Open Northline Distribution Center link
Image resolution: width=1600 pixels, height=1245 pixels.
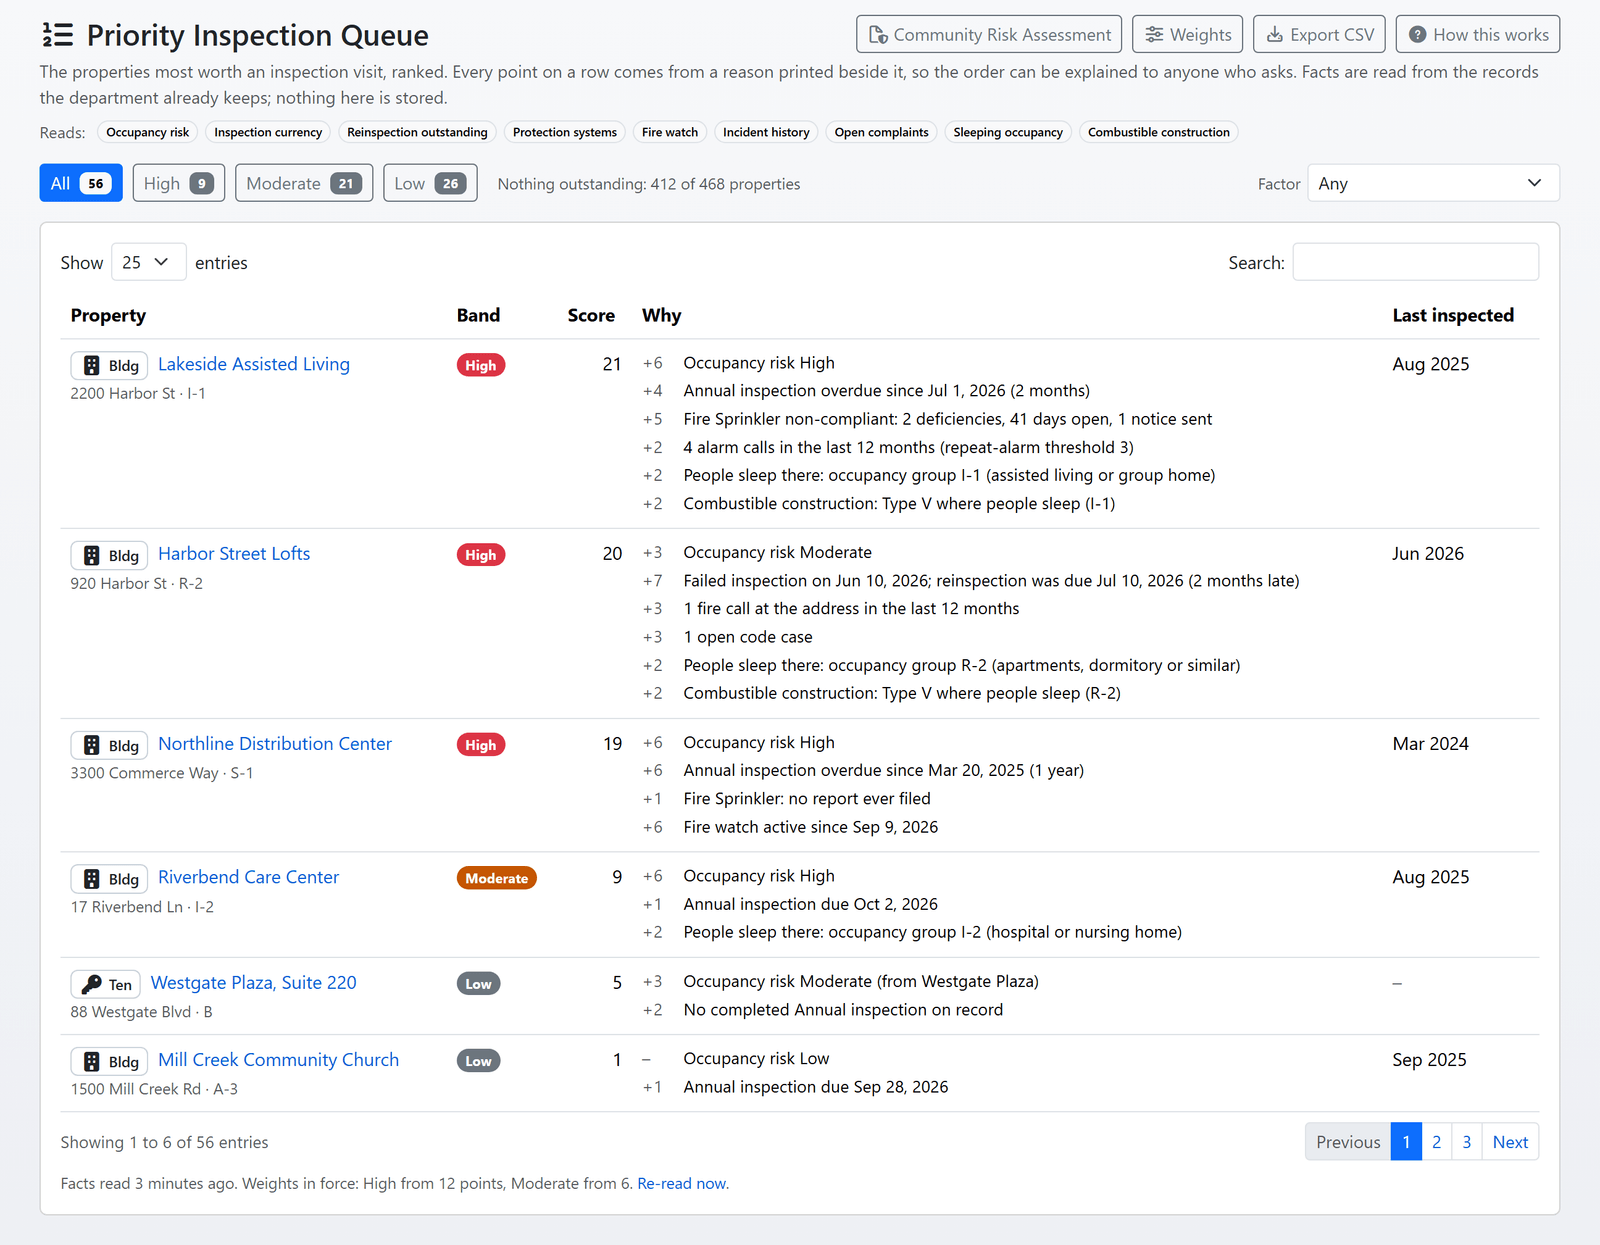(x=275, y=744)
